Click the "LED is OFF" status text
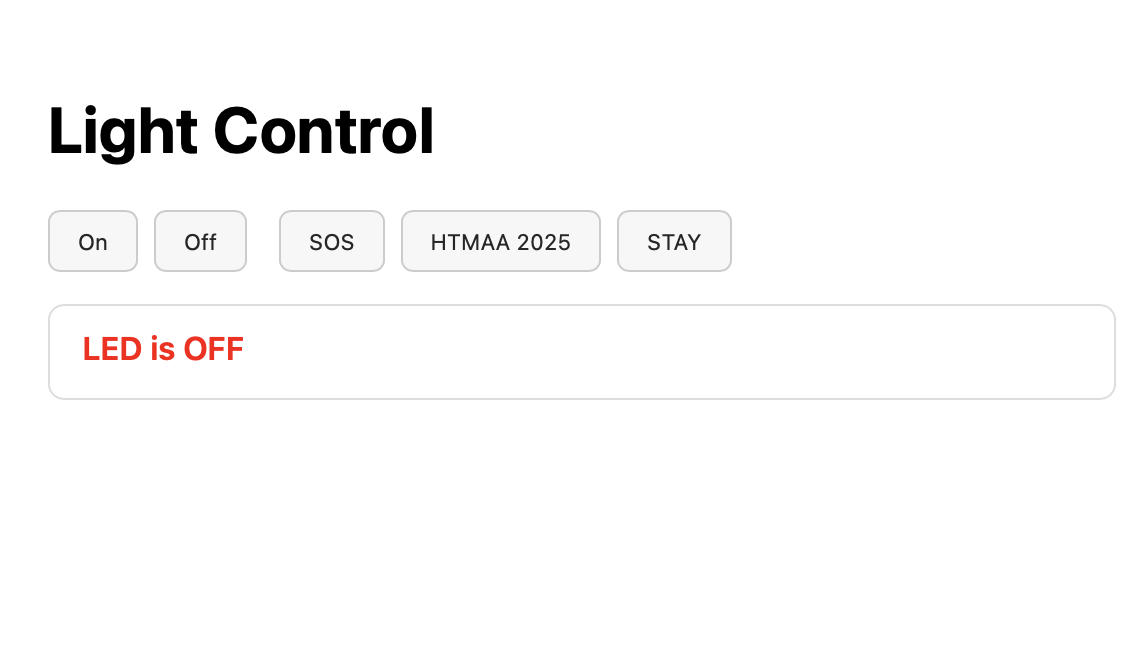Viewport: 1130px width, 668px height. pos(163,349)
